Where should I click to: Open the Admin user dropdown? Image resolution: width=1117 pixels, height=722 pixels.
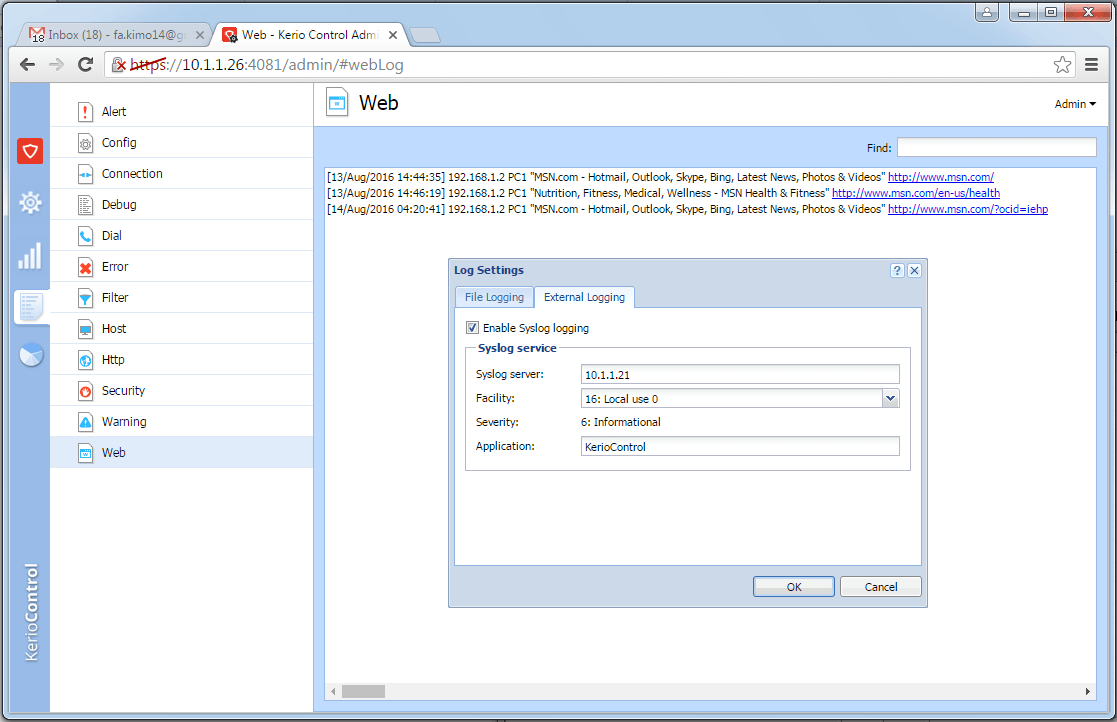(x=1075, y=104)
